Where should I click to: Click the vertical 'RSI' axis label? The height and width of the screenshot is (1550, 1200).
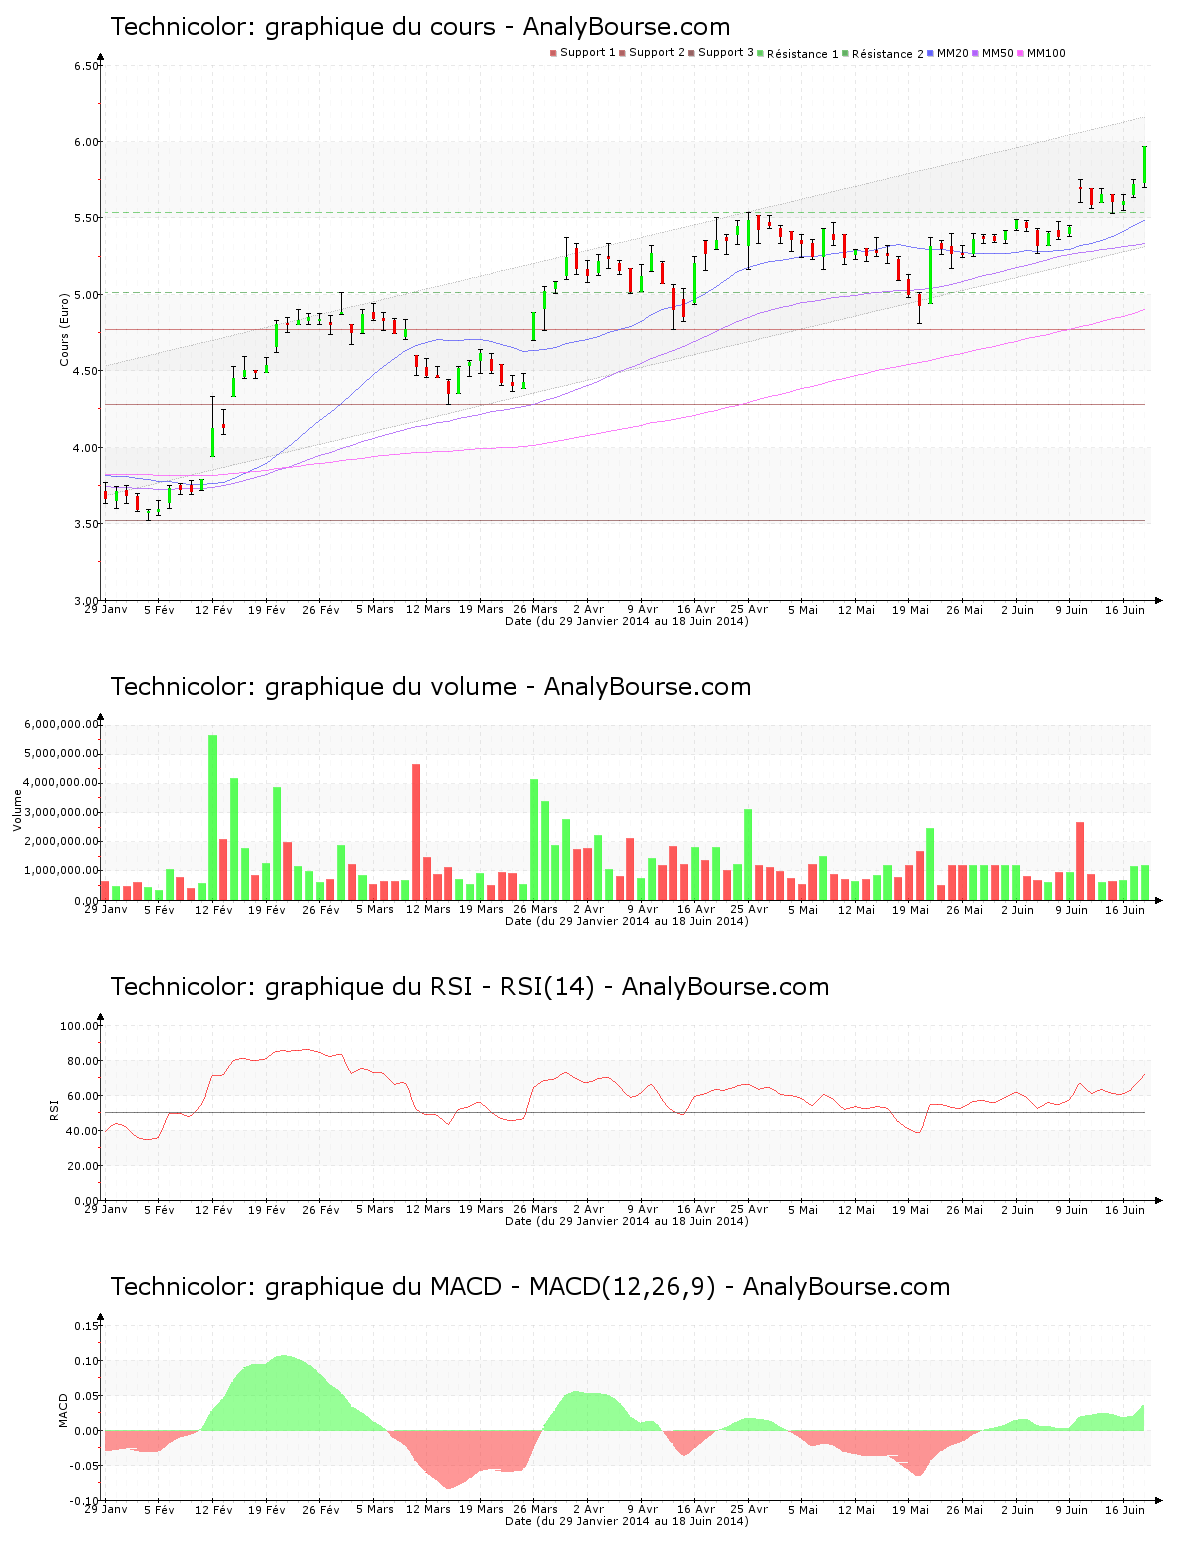[x=54, y=1109]
